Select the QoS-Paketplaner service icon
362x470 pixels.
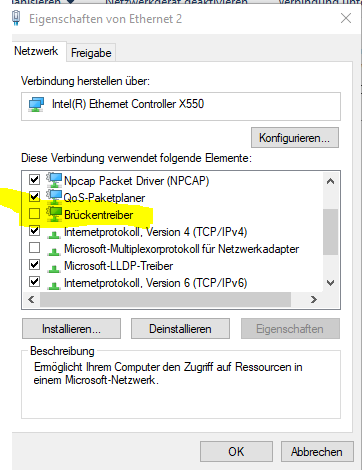54,197
